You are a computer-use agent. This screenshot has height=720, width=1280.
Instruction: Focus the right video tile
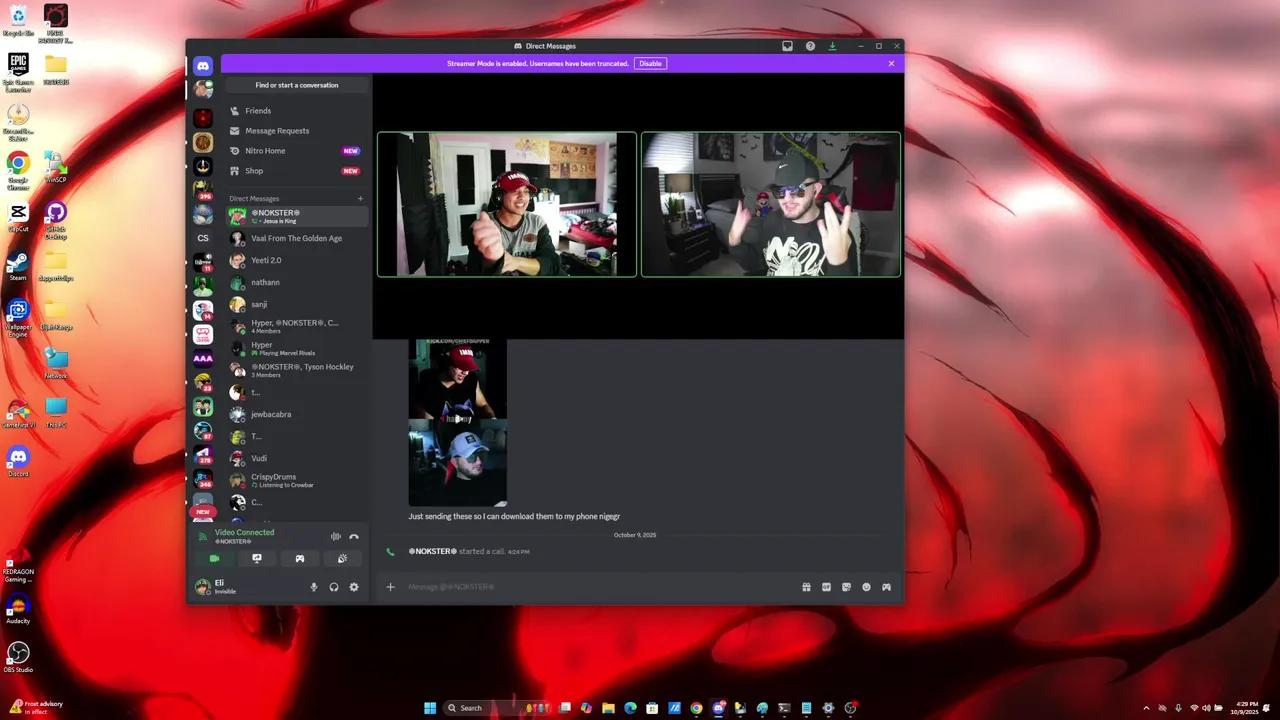771,204
